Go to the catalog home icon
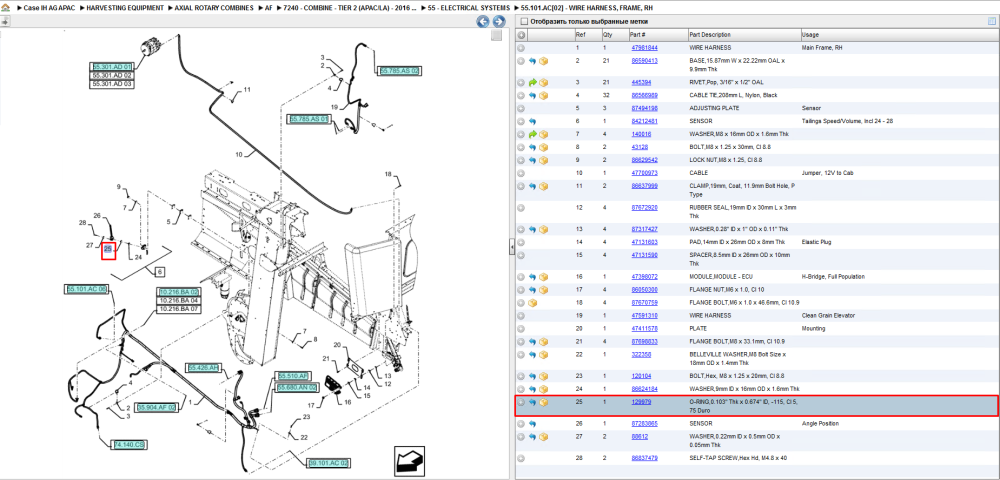The width and height of the screenshot is (1000, 480). click(x=5, y=8)
